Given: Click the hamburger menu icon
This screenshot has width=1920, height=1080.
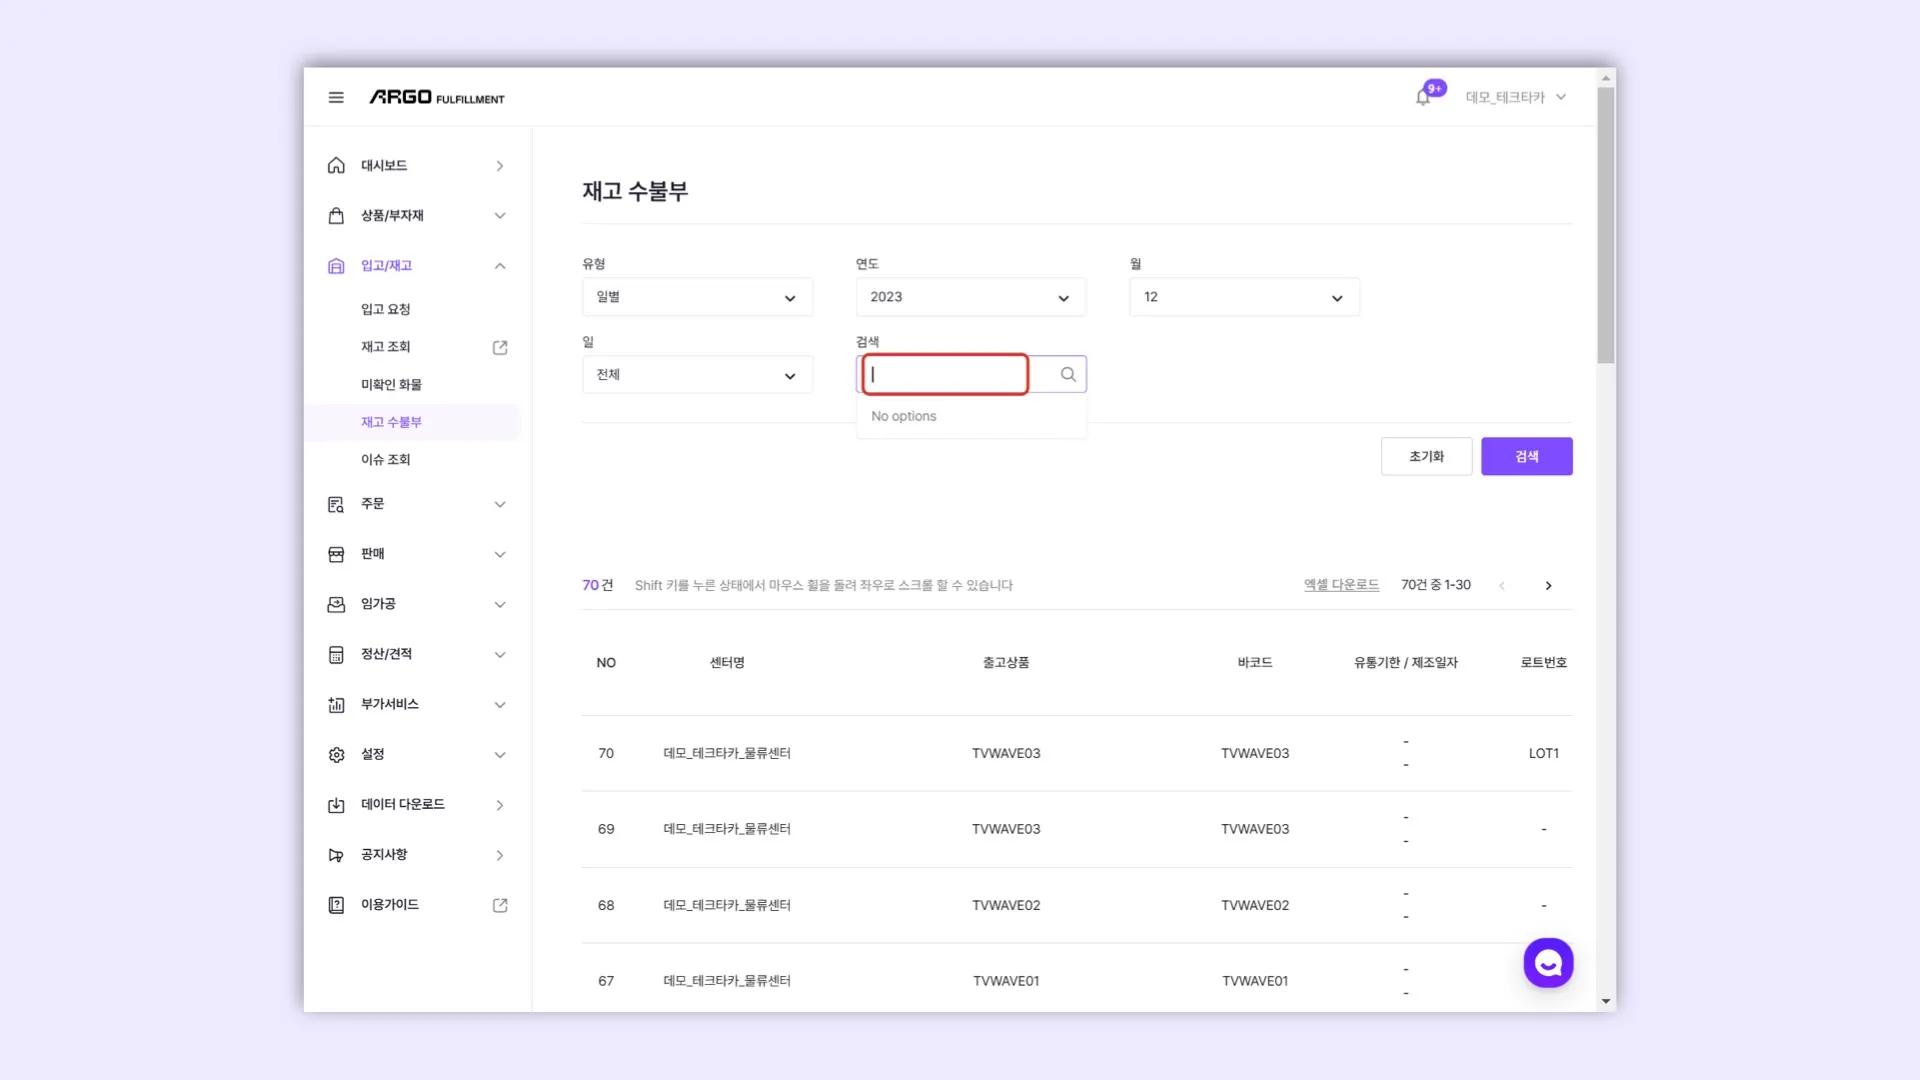Looking at the screenshot, I should (336, 97).
